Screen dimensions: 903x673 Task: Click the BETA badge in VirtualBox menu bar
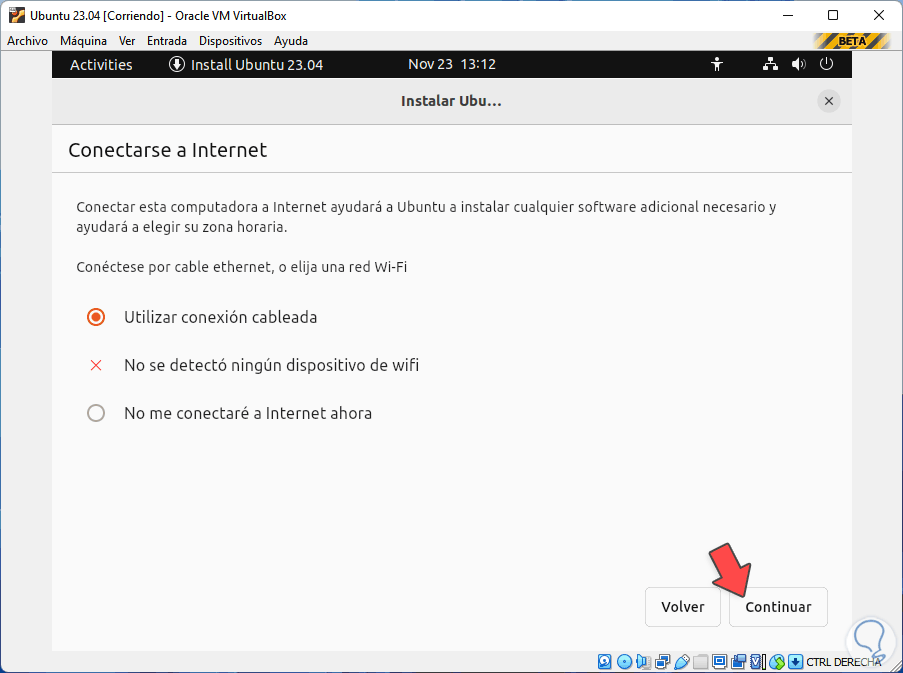[x=852, y=41]
